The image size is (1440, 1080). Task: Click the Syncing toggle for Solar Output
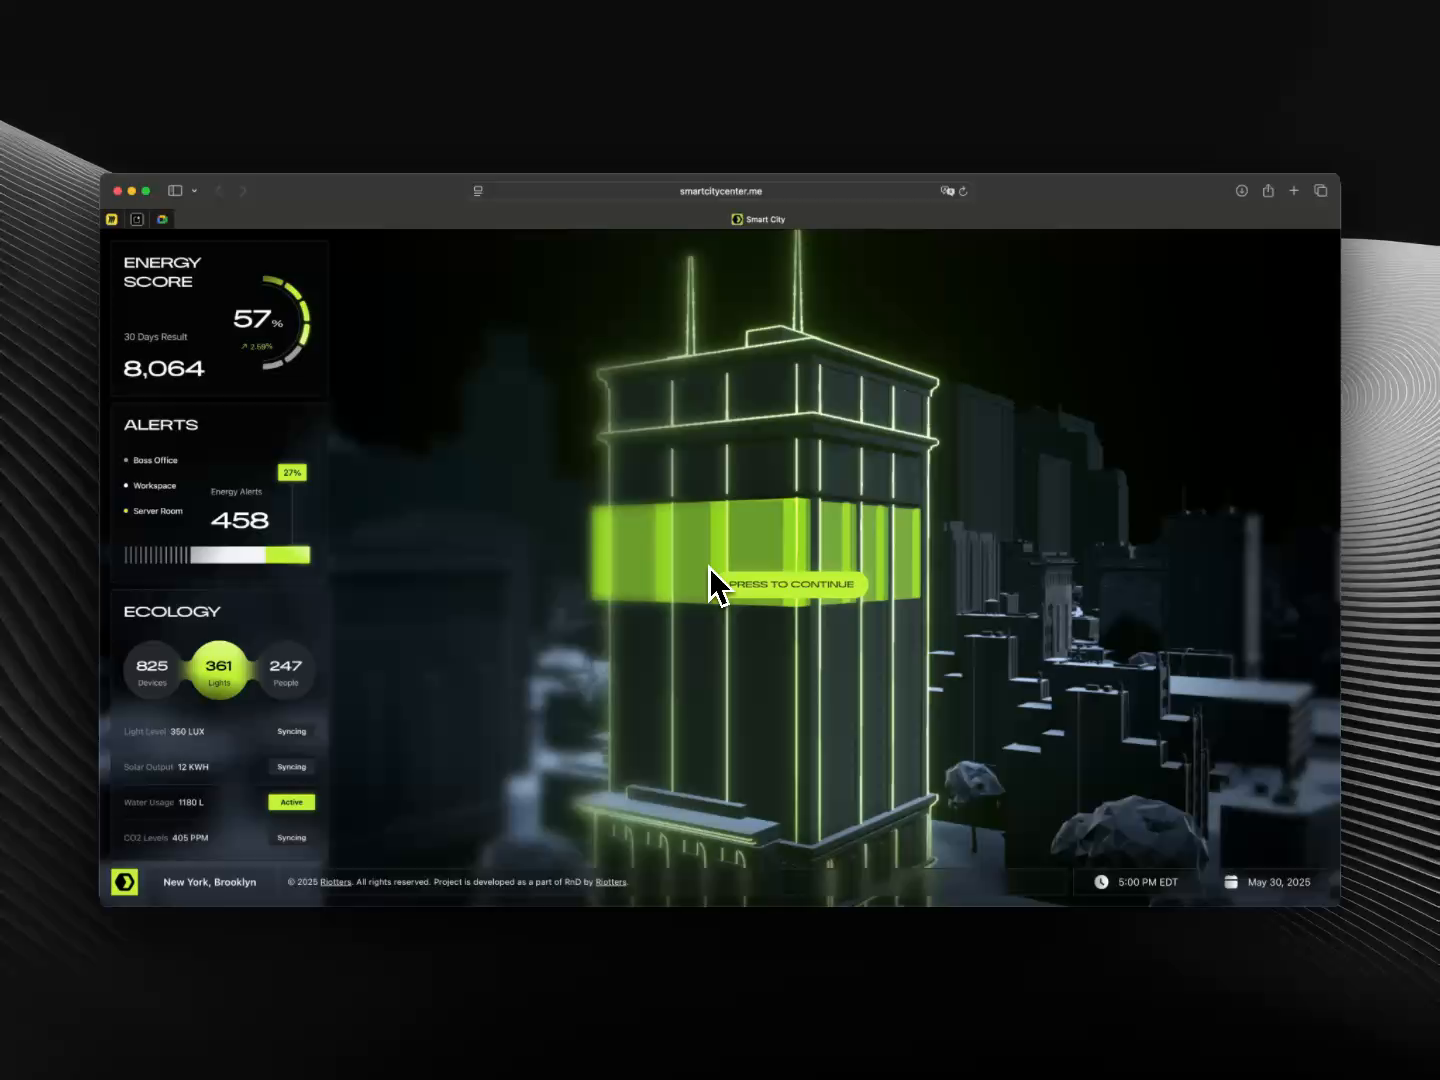(x=291, y=767)
